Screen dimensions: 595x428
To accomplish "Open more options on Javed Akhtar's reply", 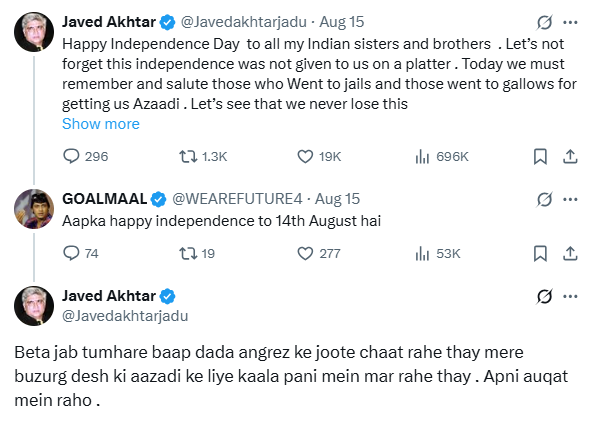I will pyautogui.click(x=570, y=296).
